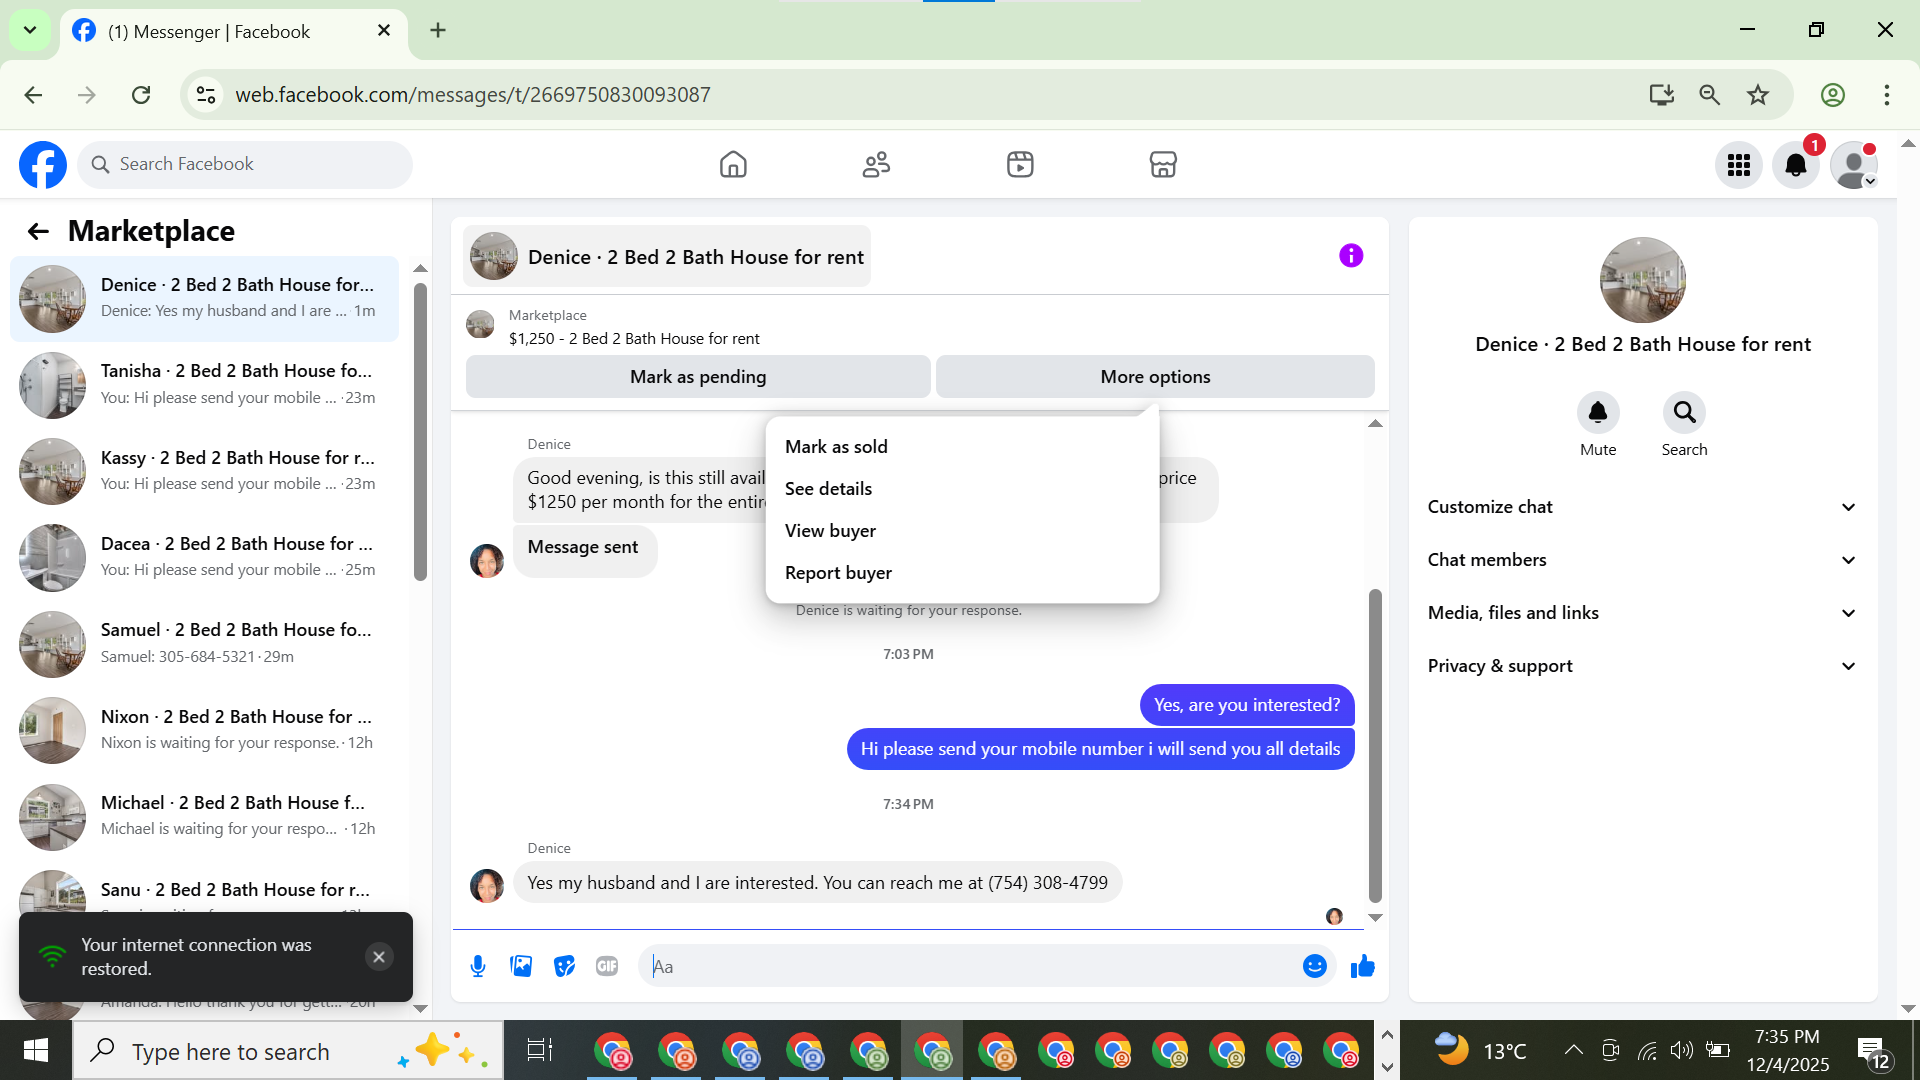Click the purple conversation info icon
The height and width of the screenshot is (1080, 1920).
[x=1351, y=256]
